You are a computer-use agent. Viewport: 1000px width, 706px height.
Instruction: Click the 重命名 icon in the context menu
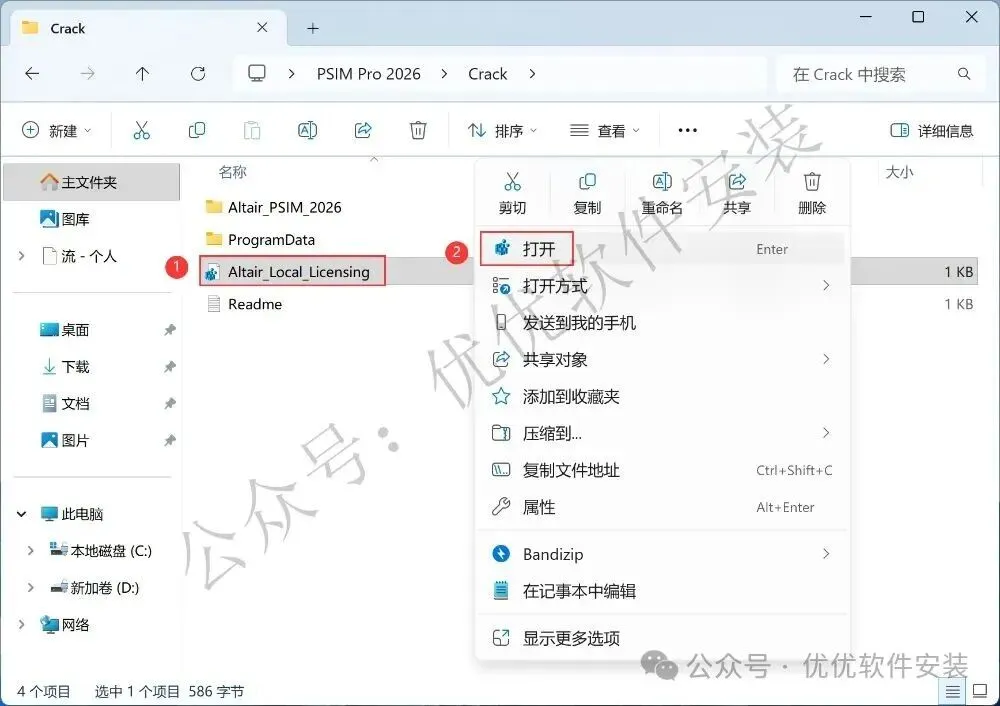pyautogui.click(x=662, y=182)
